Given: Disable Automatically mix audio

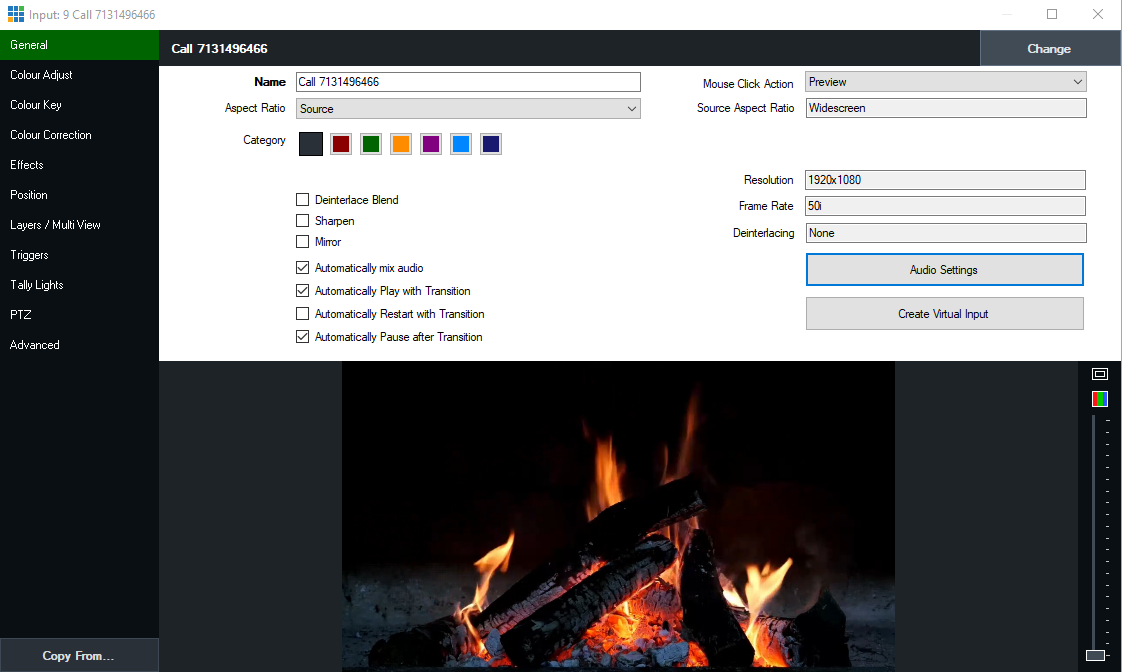Looking at the screenshot, I should [x=303, y=268].
